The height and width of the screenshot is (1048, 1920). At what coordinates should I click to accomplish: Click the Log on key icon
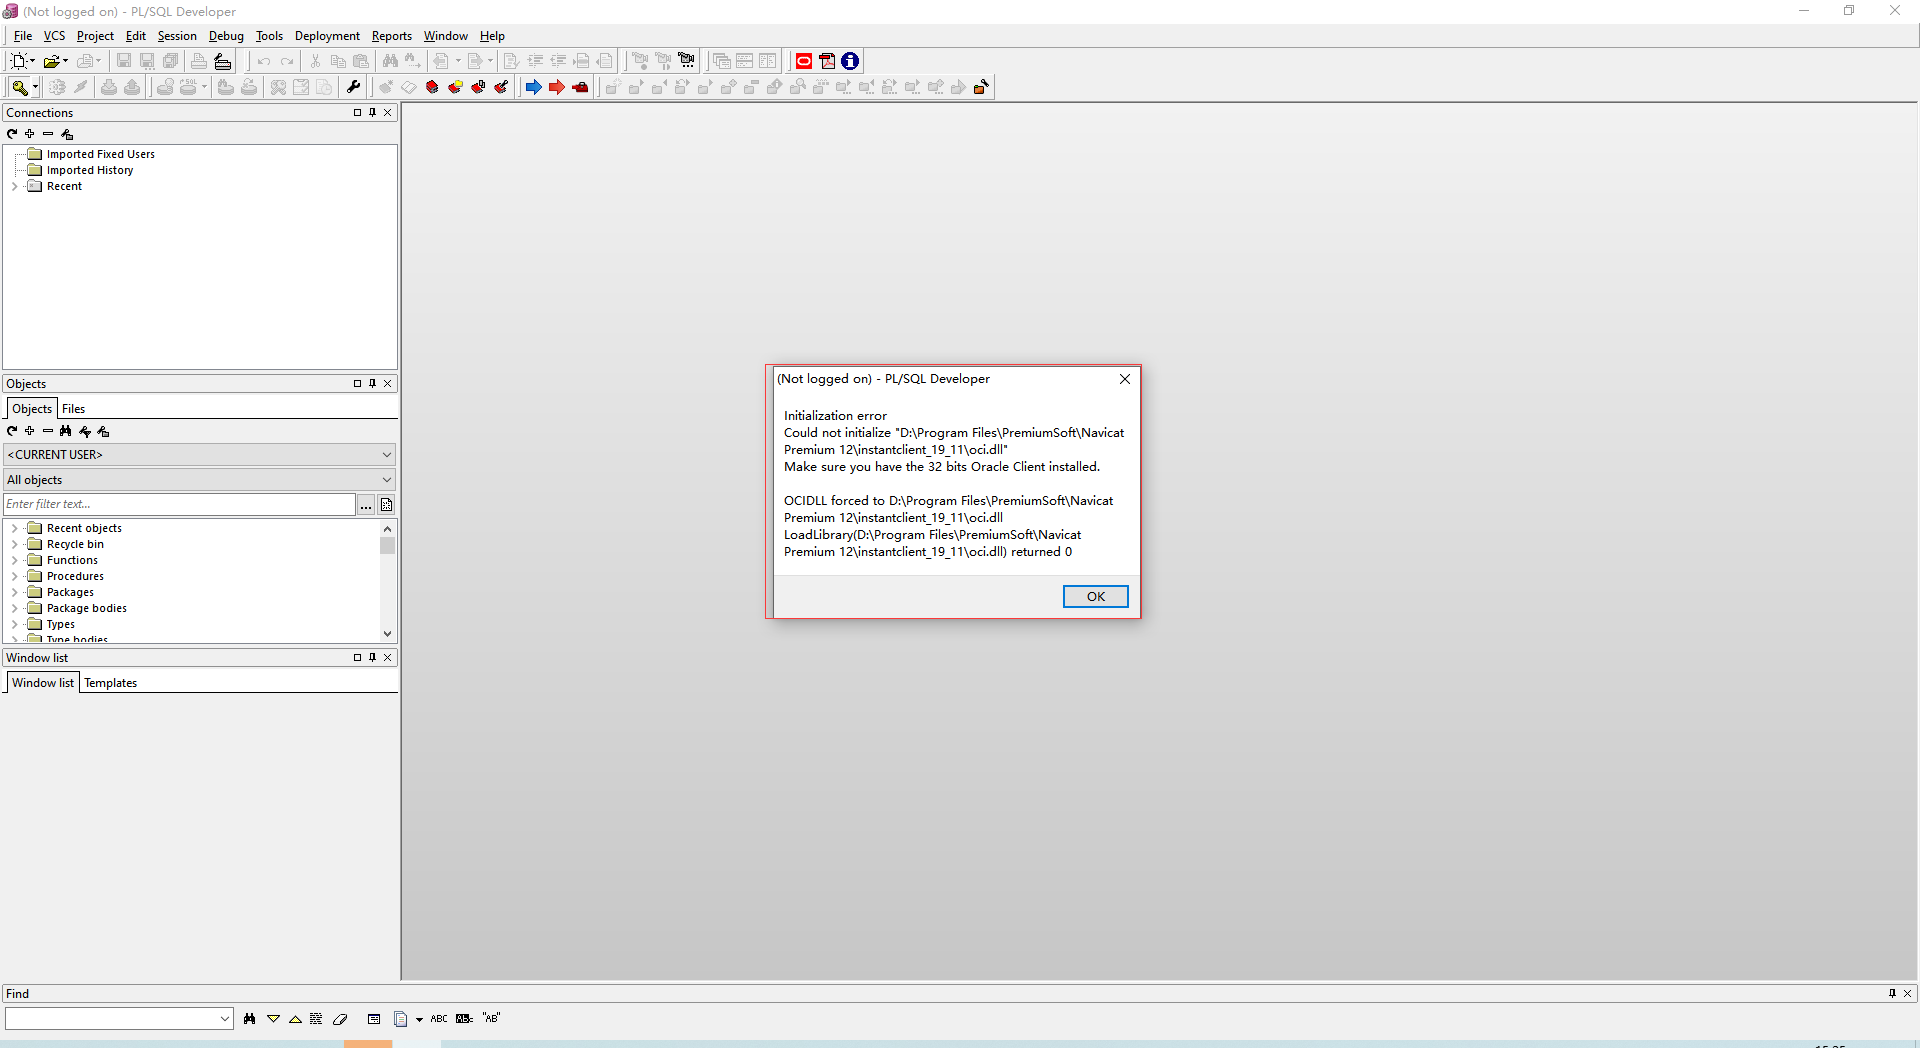pos(19,87)
